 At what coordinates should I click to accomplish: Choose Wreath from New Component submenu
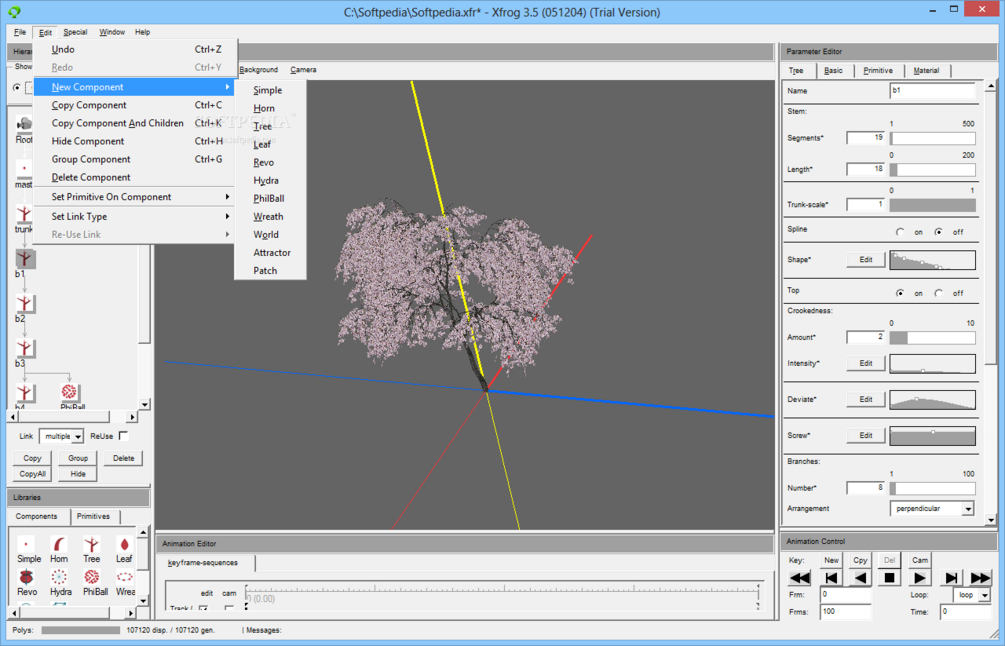click(268, 217)
